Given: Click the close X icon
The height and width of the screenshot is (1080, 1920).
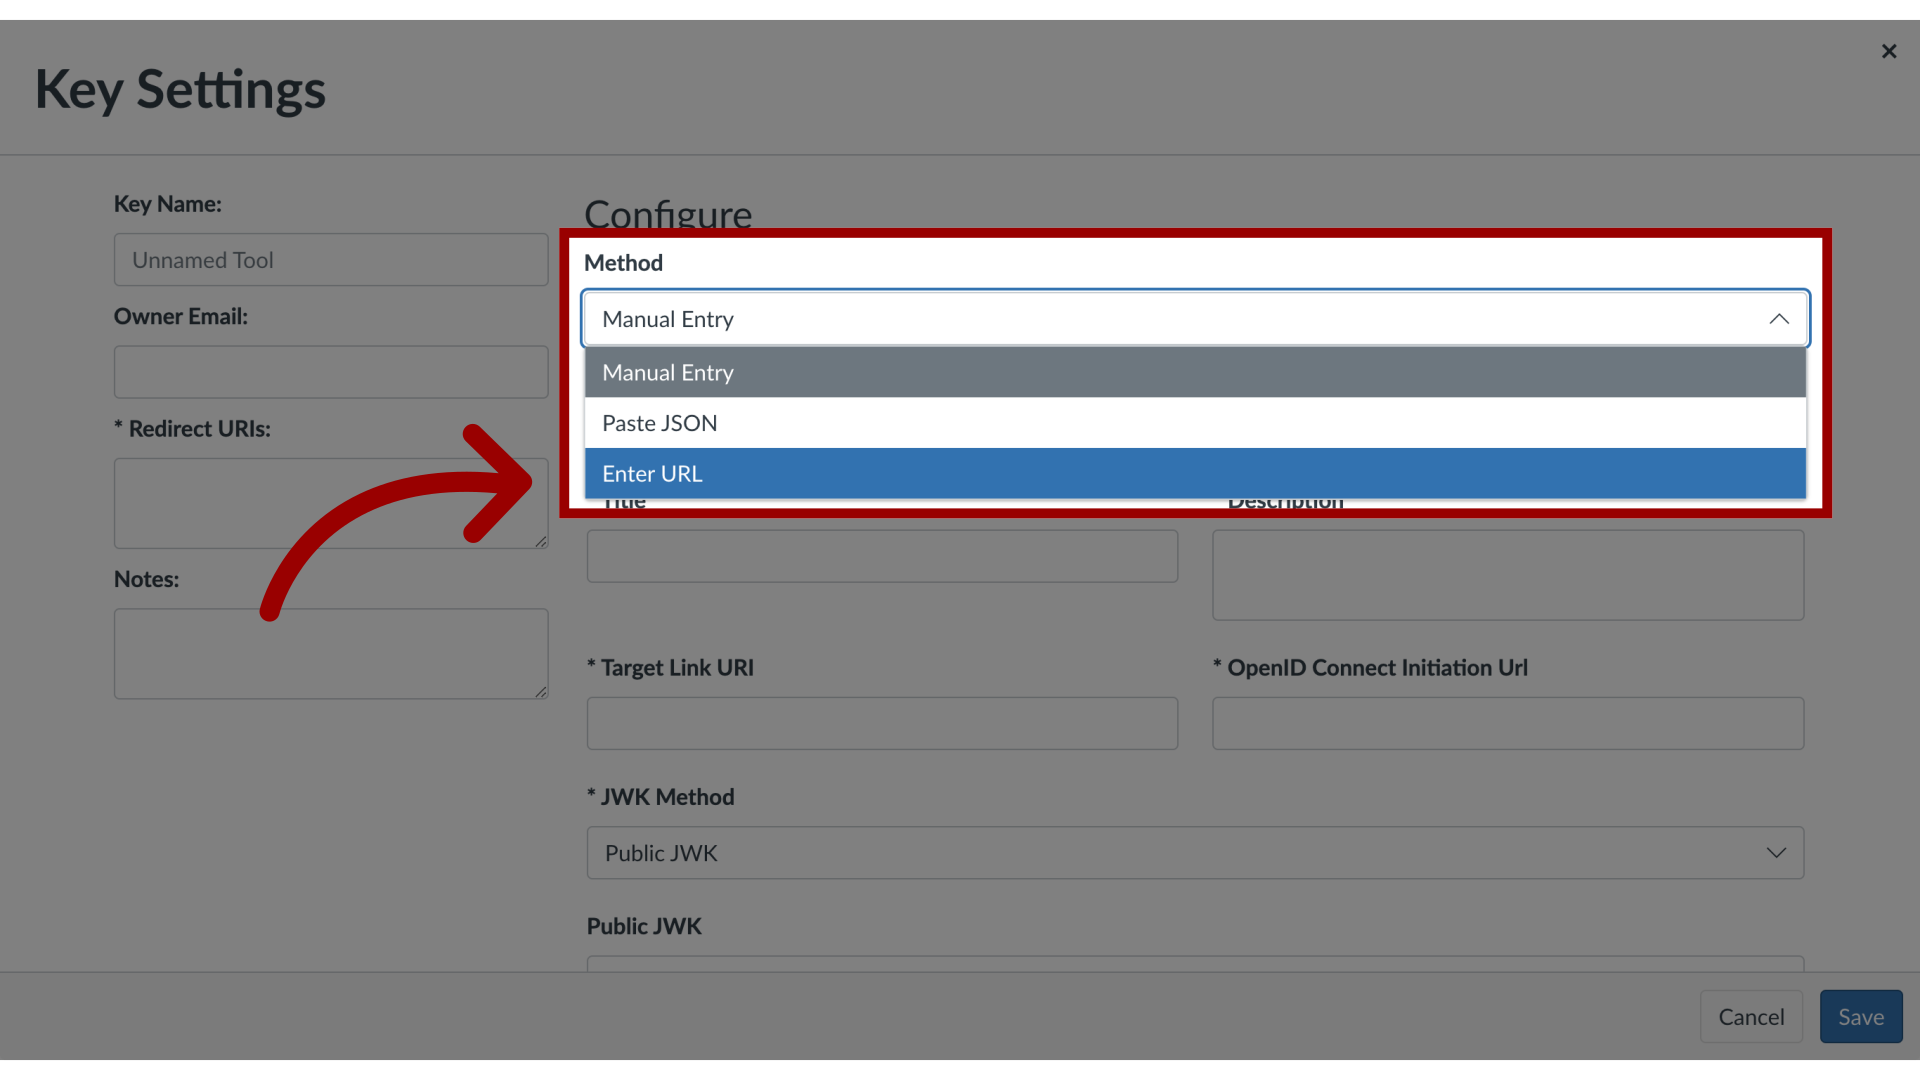Looking at the screenshot, I should coord(1888,50).
